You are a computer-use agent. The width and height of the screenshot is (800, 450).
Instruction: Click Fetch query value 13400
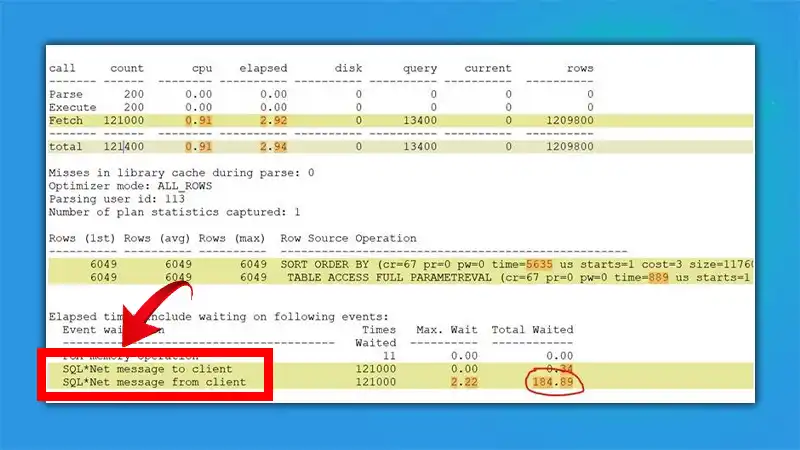pos(420,121)
